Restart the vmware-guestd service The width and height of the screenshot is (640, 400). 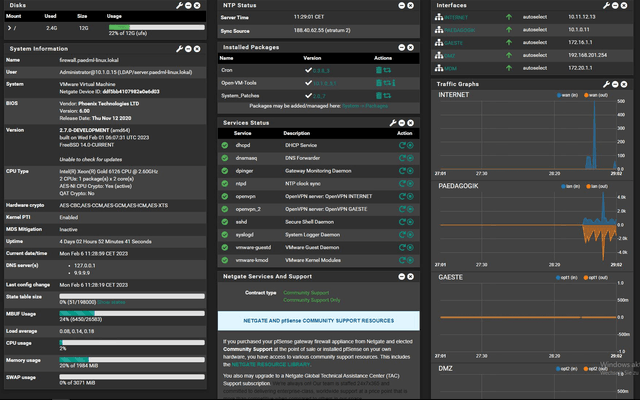[x=402, y=247]
